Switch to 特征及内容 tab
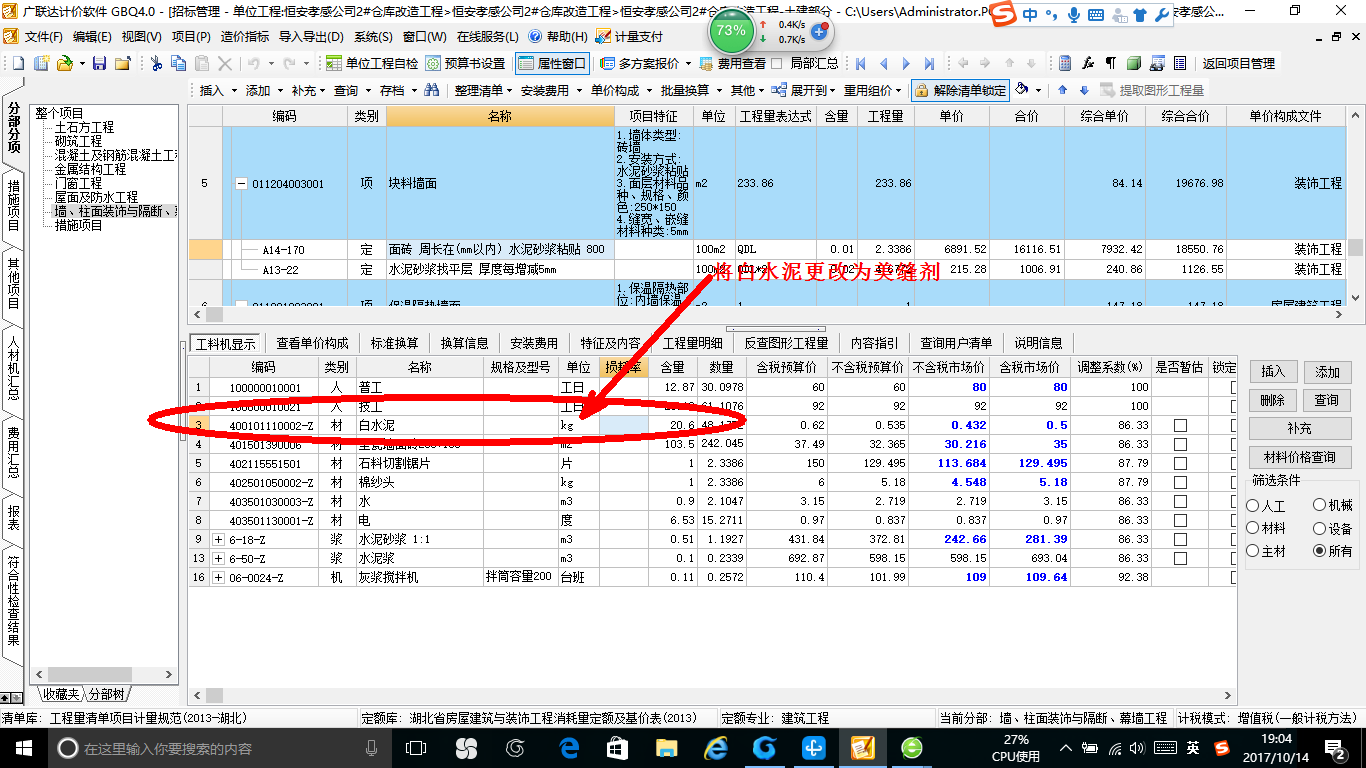 pos(610,343)
